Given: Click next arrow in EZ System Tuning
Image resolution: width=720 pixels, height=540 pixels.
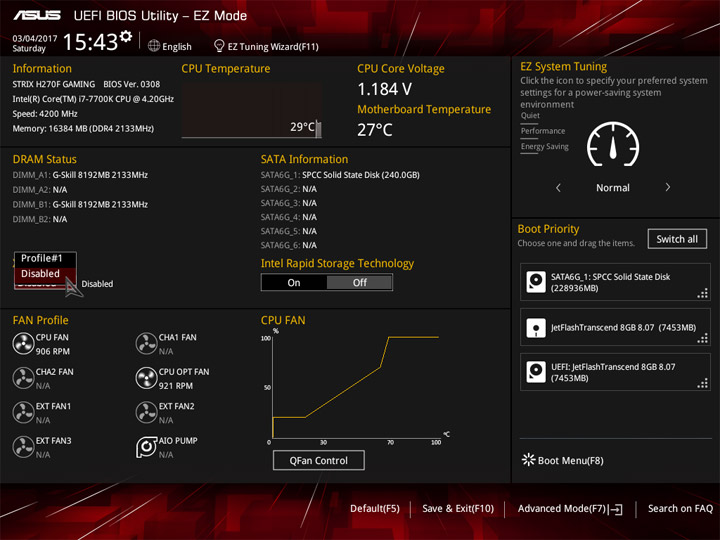Looking at the screenshot, I should [668, 187].
